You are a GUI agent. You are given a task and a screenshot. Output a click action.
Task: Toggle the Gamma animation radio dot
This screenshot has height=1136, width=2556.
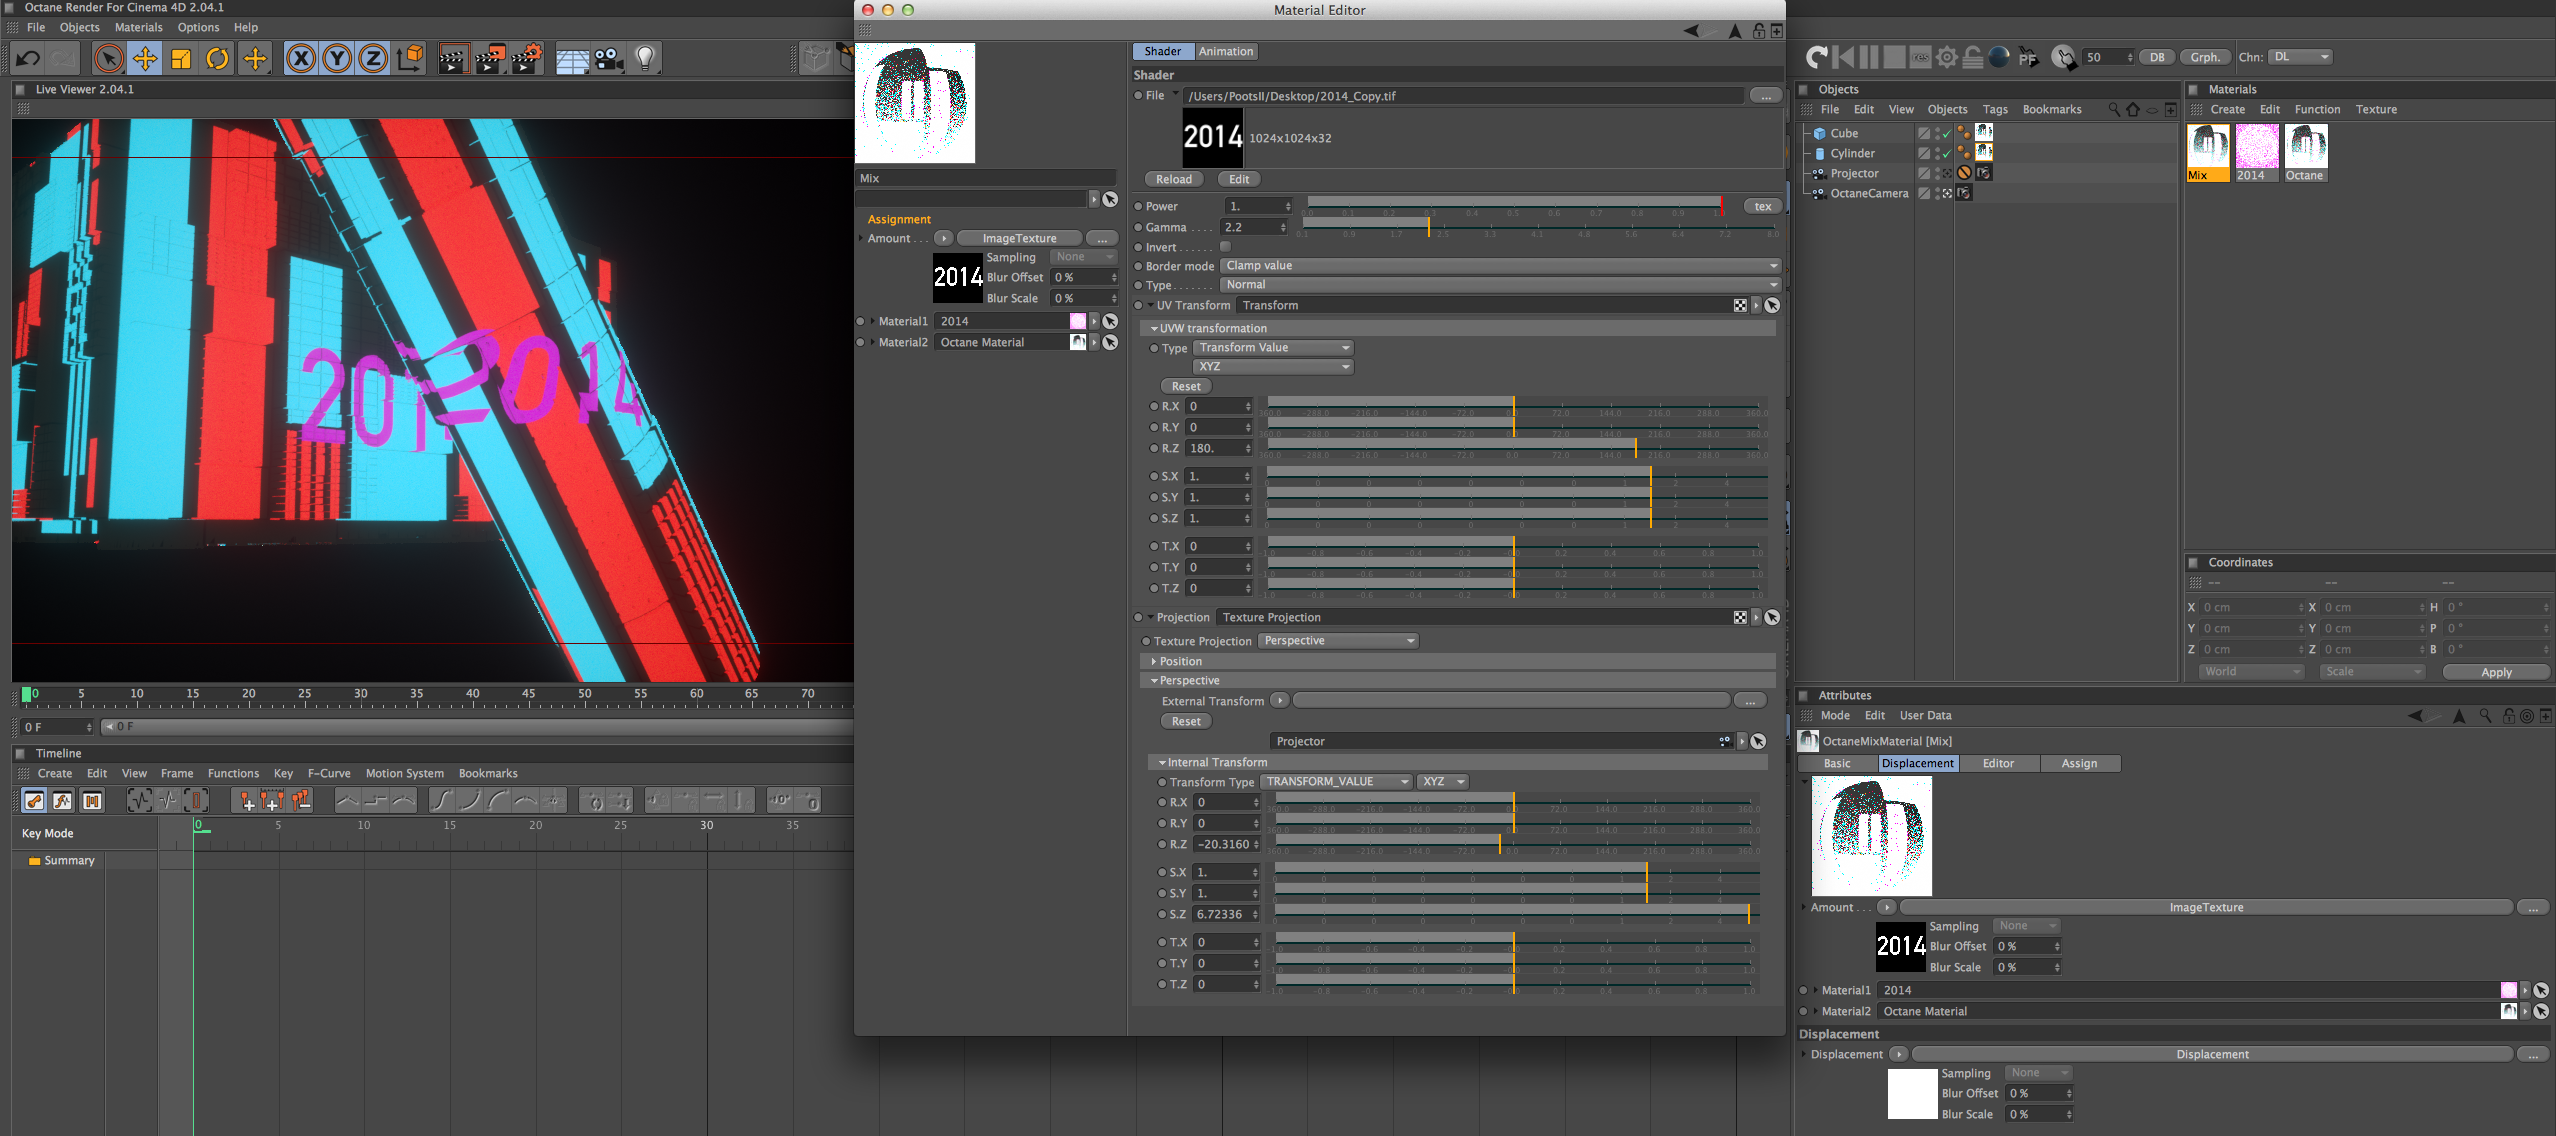click(1138, 227)
